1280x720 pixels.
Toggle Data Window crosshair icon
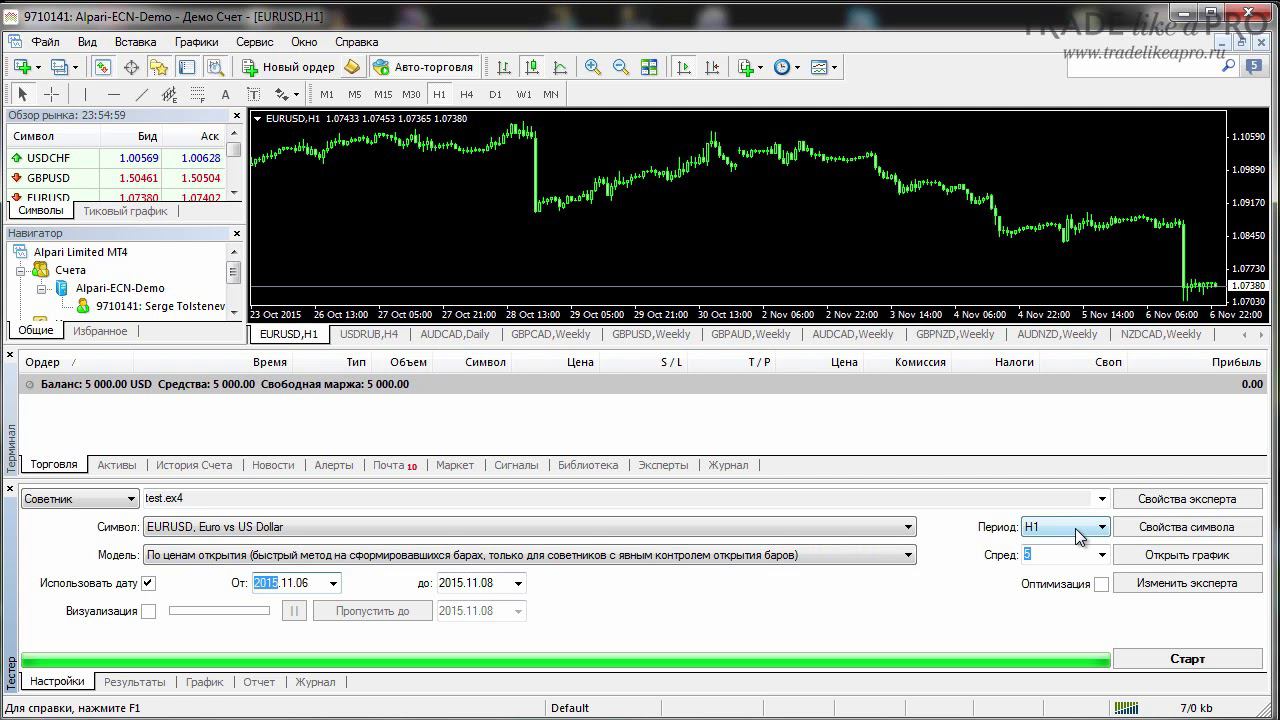coord(131,67)
